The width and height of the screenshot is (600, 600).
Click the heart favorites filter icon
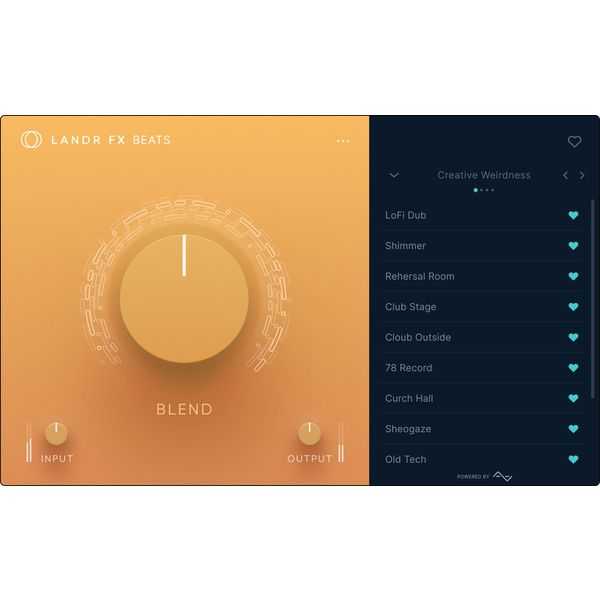click(574, 142)
